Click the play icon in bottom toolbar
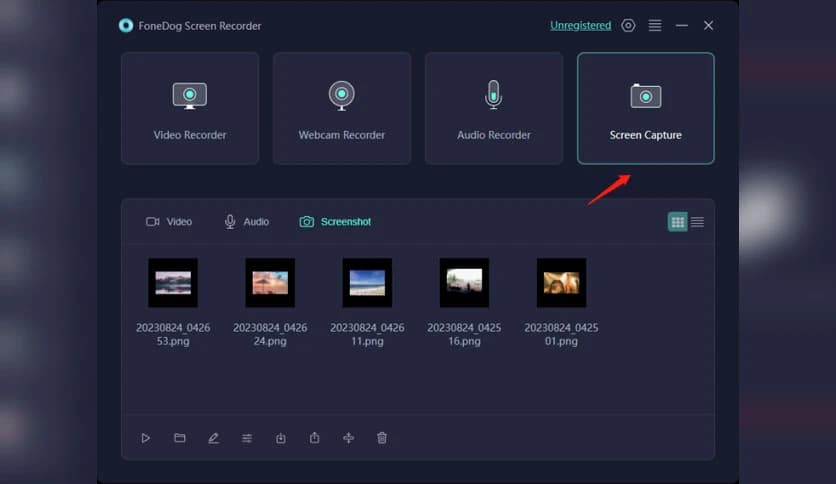Image resolution: width=836 pixels, height=484 pixels. pyautogui.click(x=146, y=438)
